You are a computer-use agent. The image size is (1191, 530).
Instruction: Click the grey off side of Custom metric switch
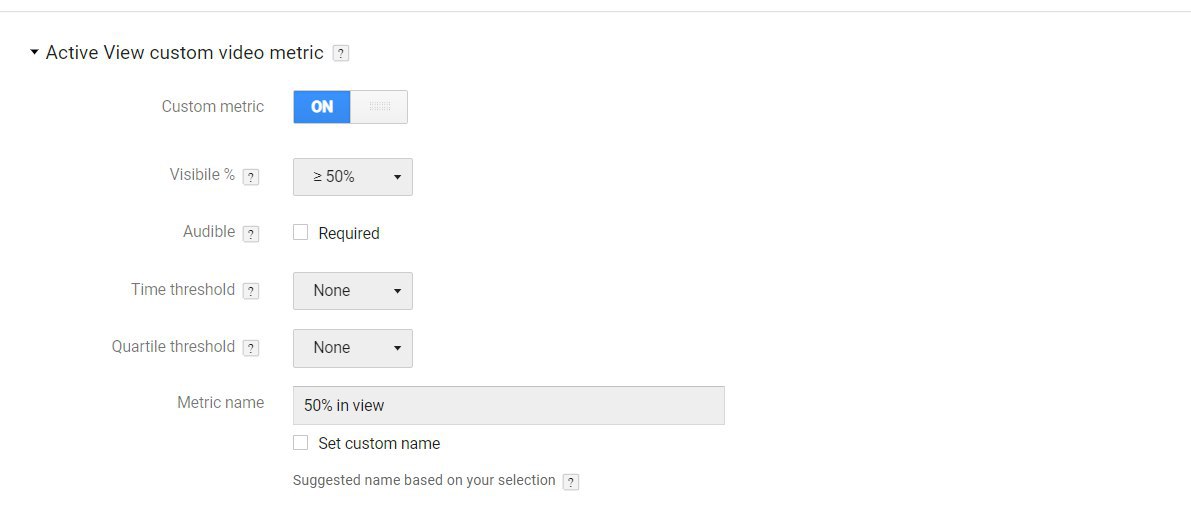[379, 107]
